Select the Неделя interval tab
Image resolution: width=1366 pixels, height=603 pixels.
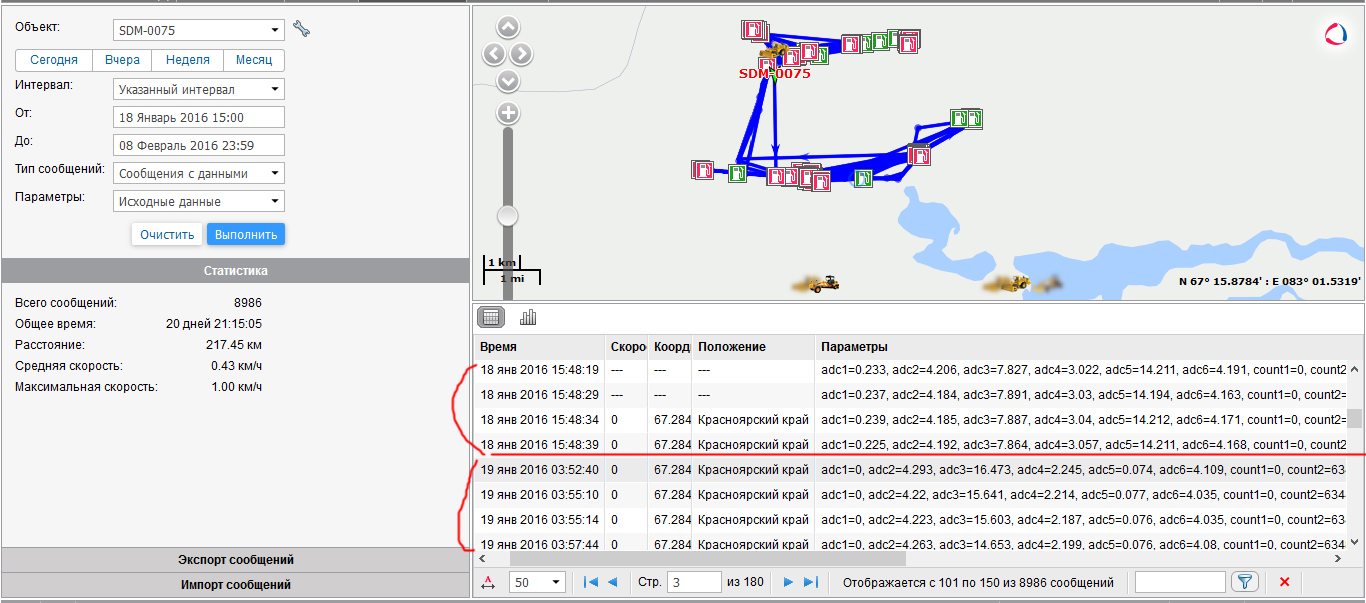pos(188,60)
